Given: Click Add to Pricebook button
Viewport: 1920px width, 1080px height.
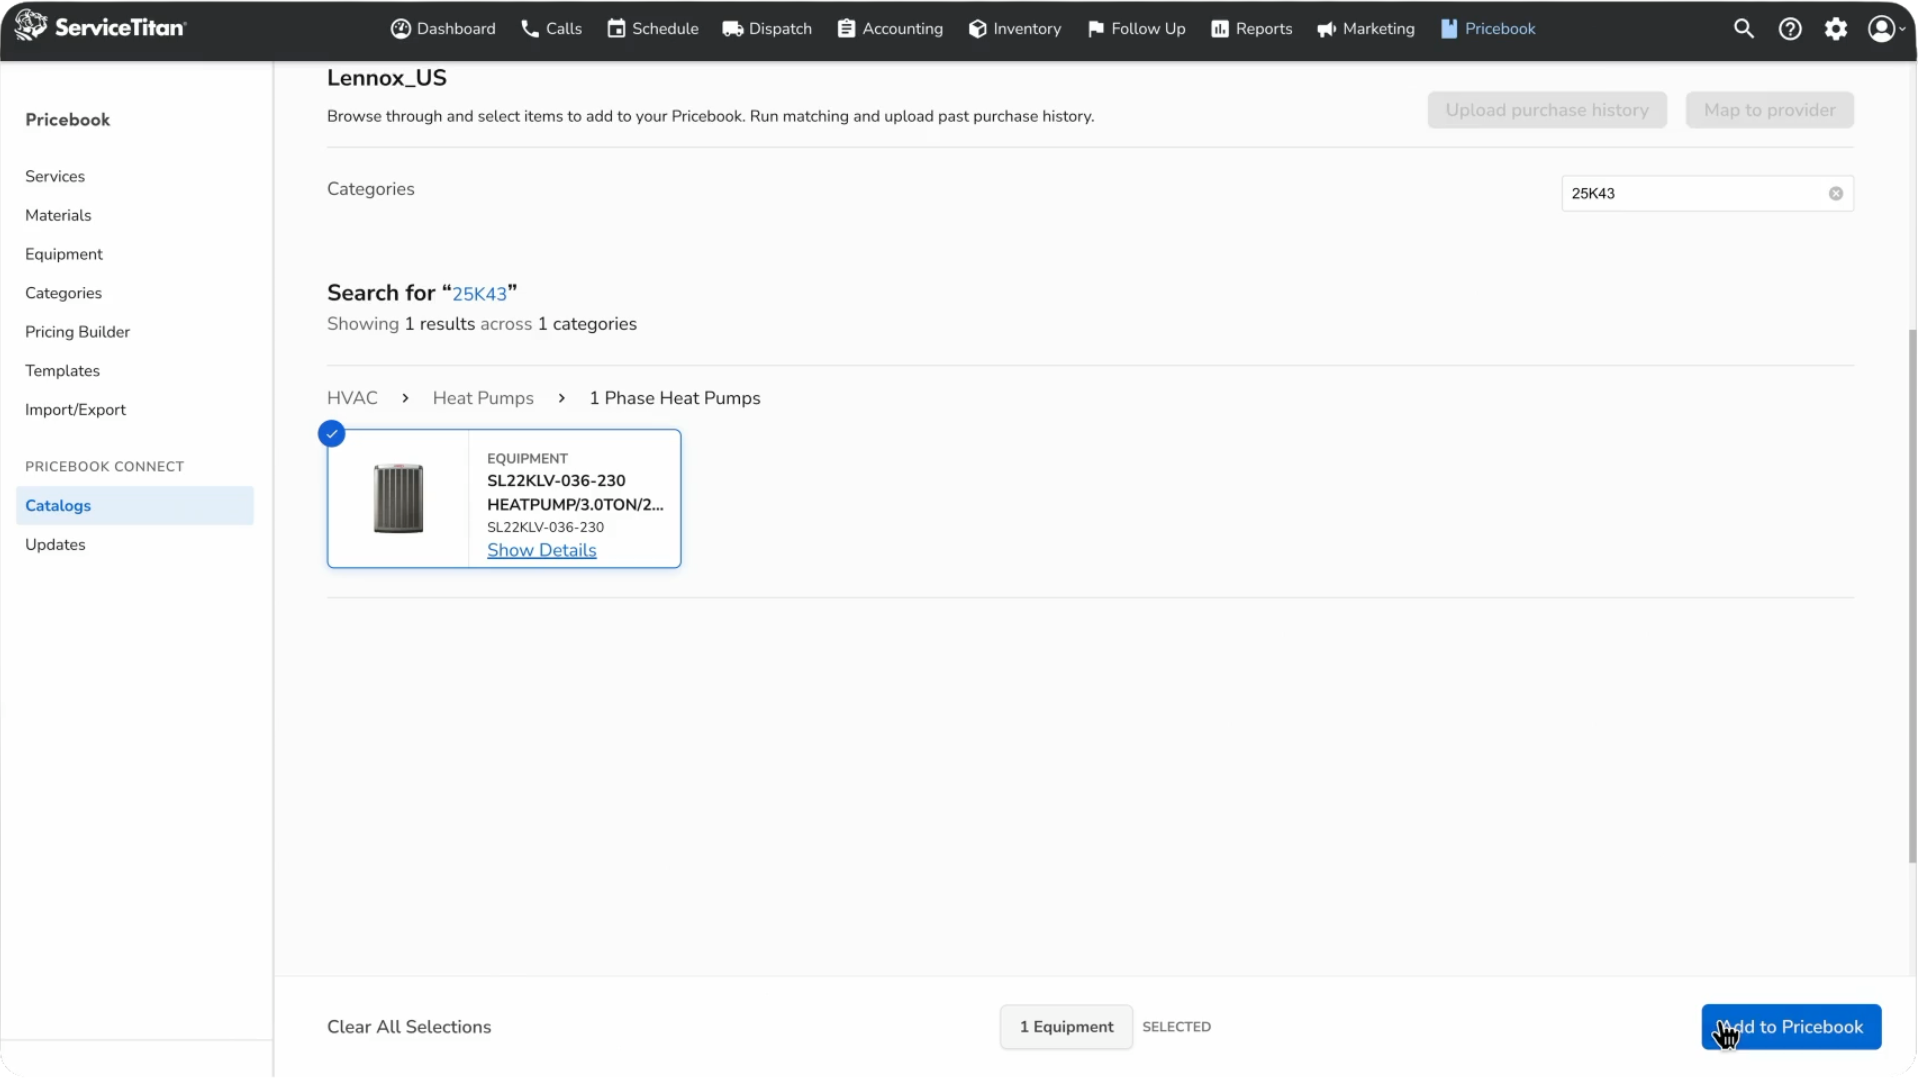Looking at the screenshot, I should 1791,1027.
